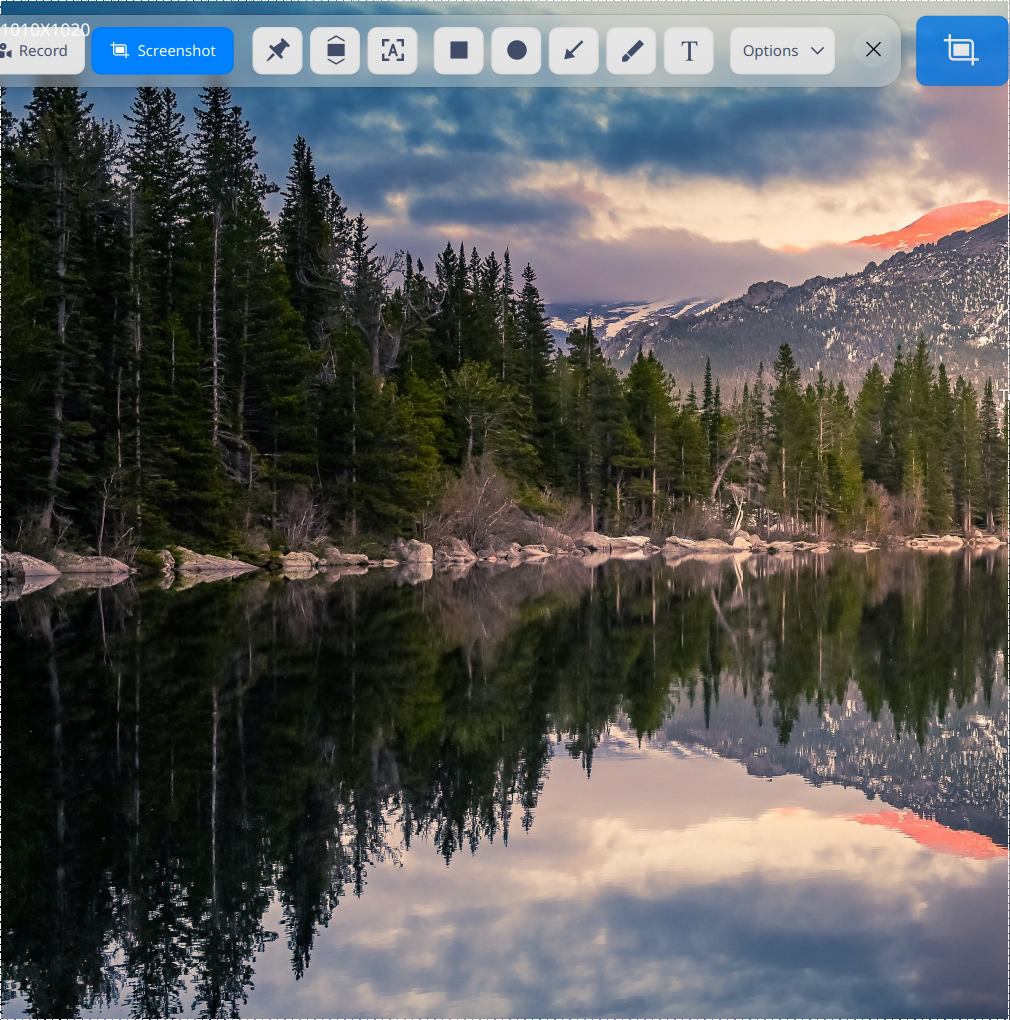This screenshot has height=1020, width=1010.
Task: Start a scrolling capture
Action: point(335,51)
